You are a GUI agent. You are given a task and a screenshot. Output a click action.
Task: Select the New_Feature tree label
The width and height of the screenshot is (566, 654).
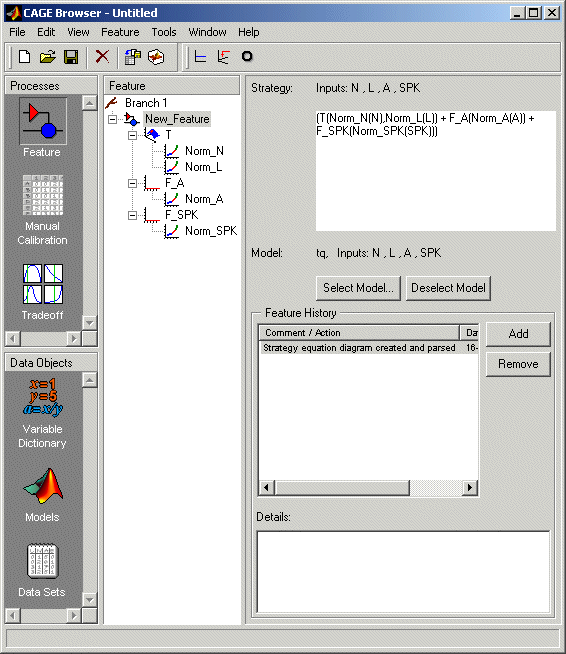point(177,119)
